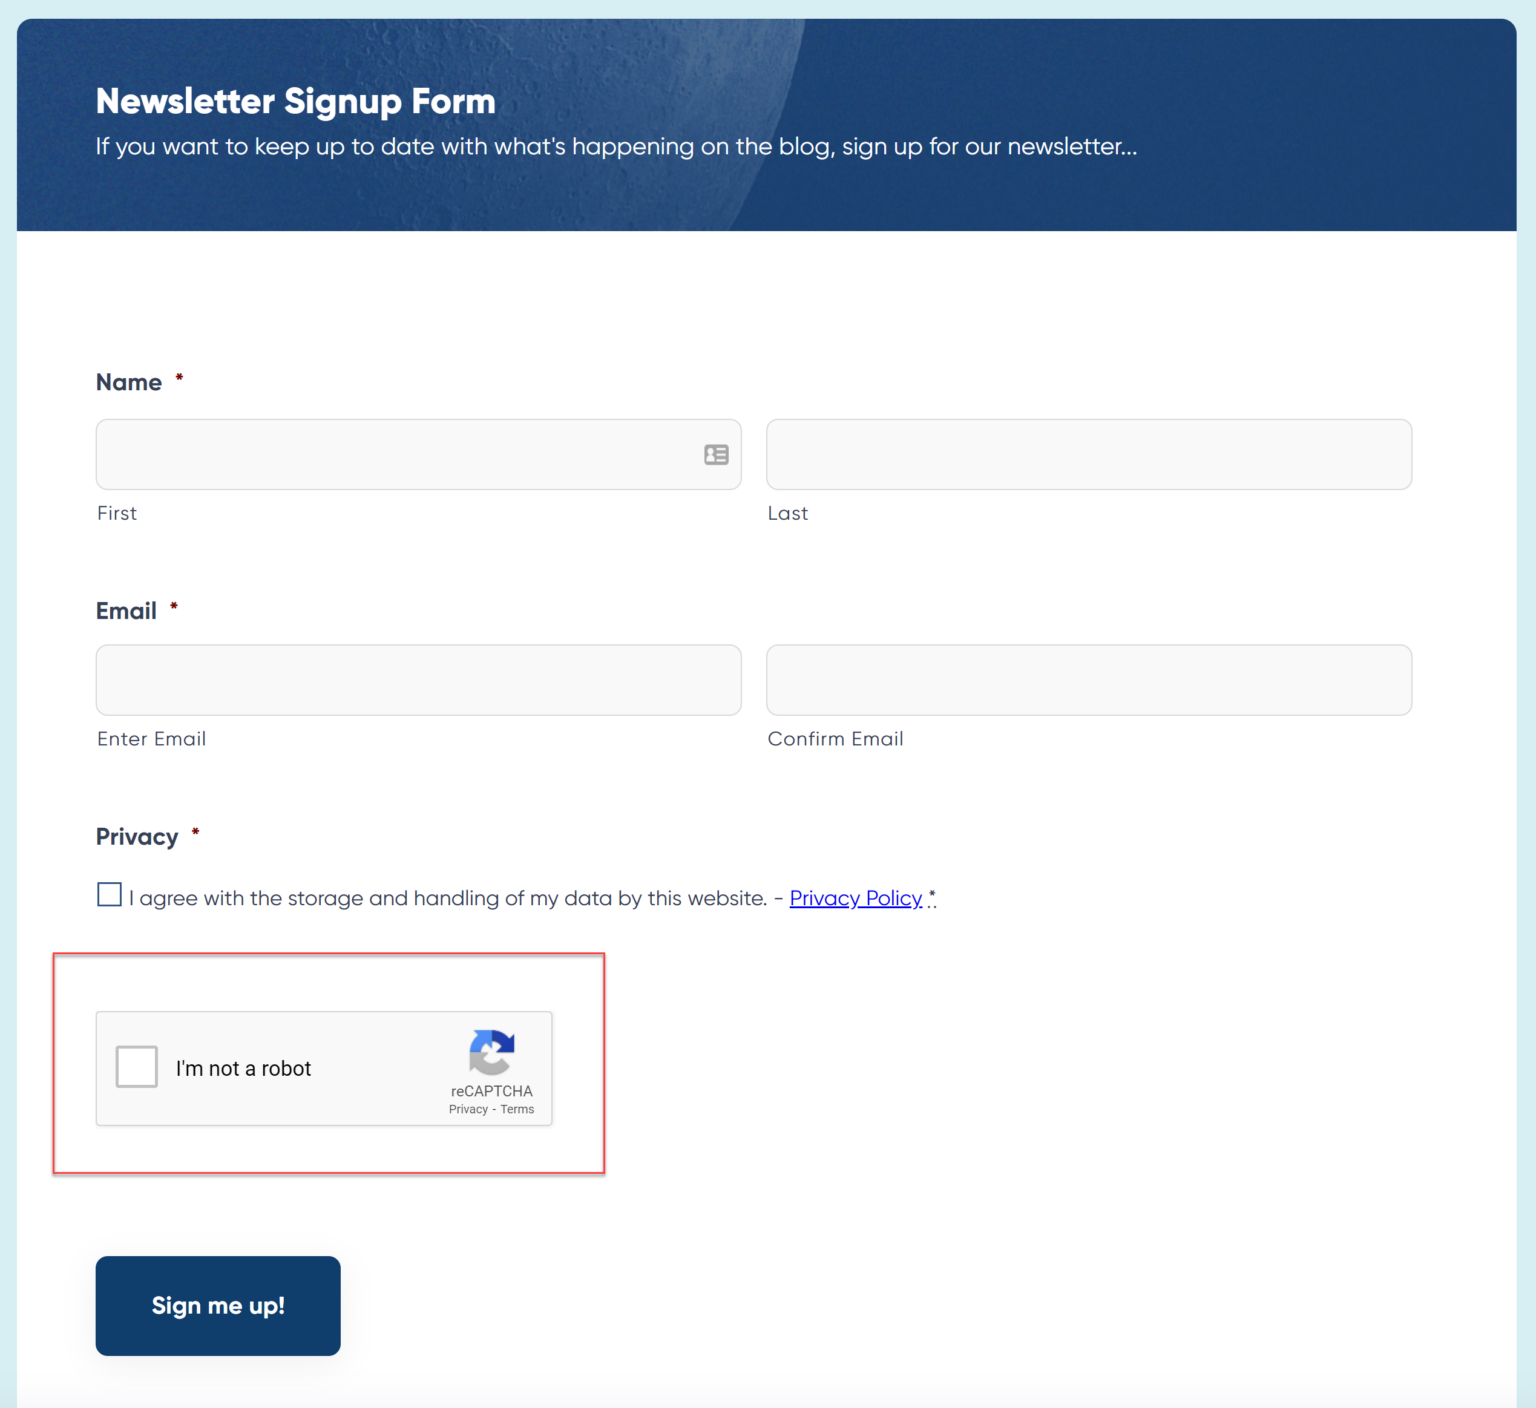
Task: Click the "Email" field label
Action: (126, 610)
